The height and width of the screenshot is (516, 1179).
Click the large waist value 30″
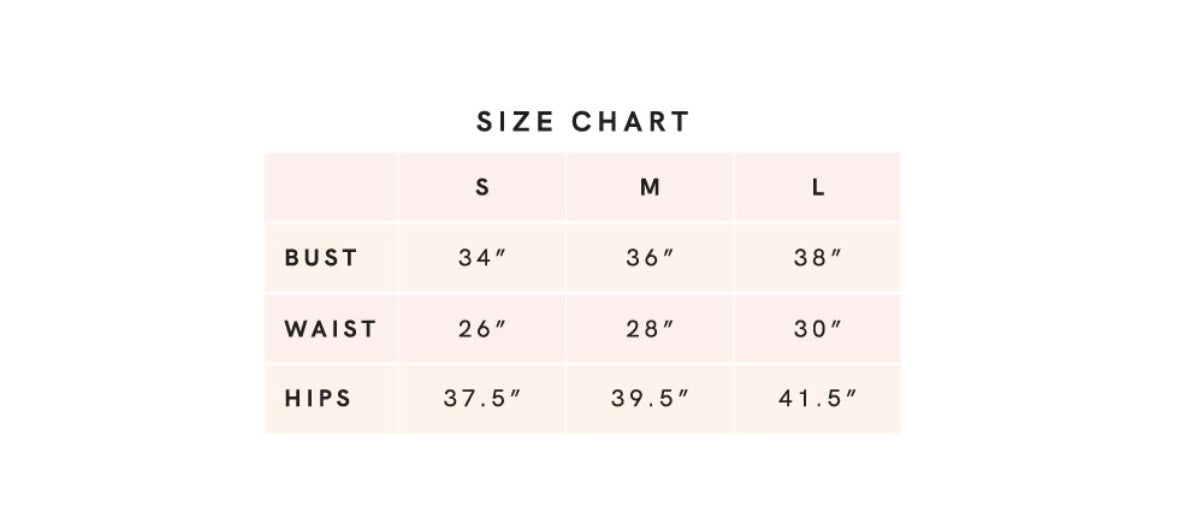click(818, 329)
